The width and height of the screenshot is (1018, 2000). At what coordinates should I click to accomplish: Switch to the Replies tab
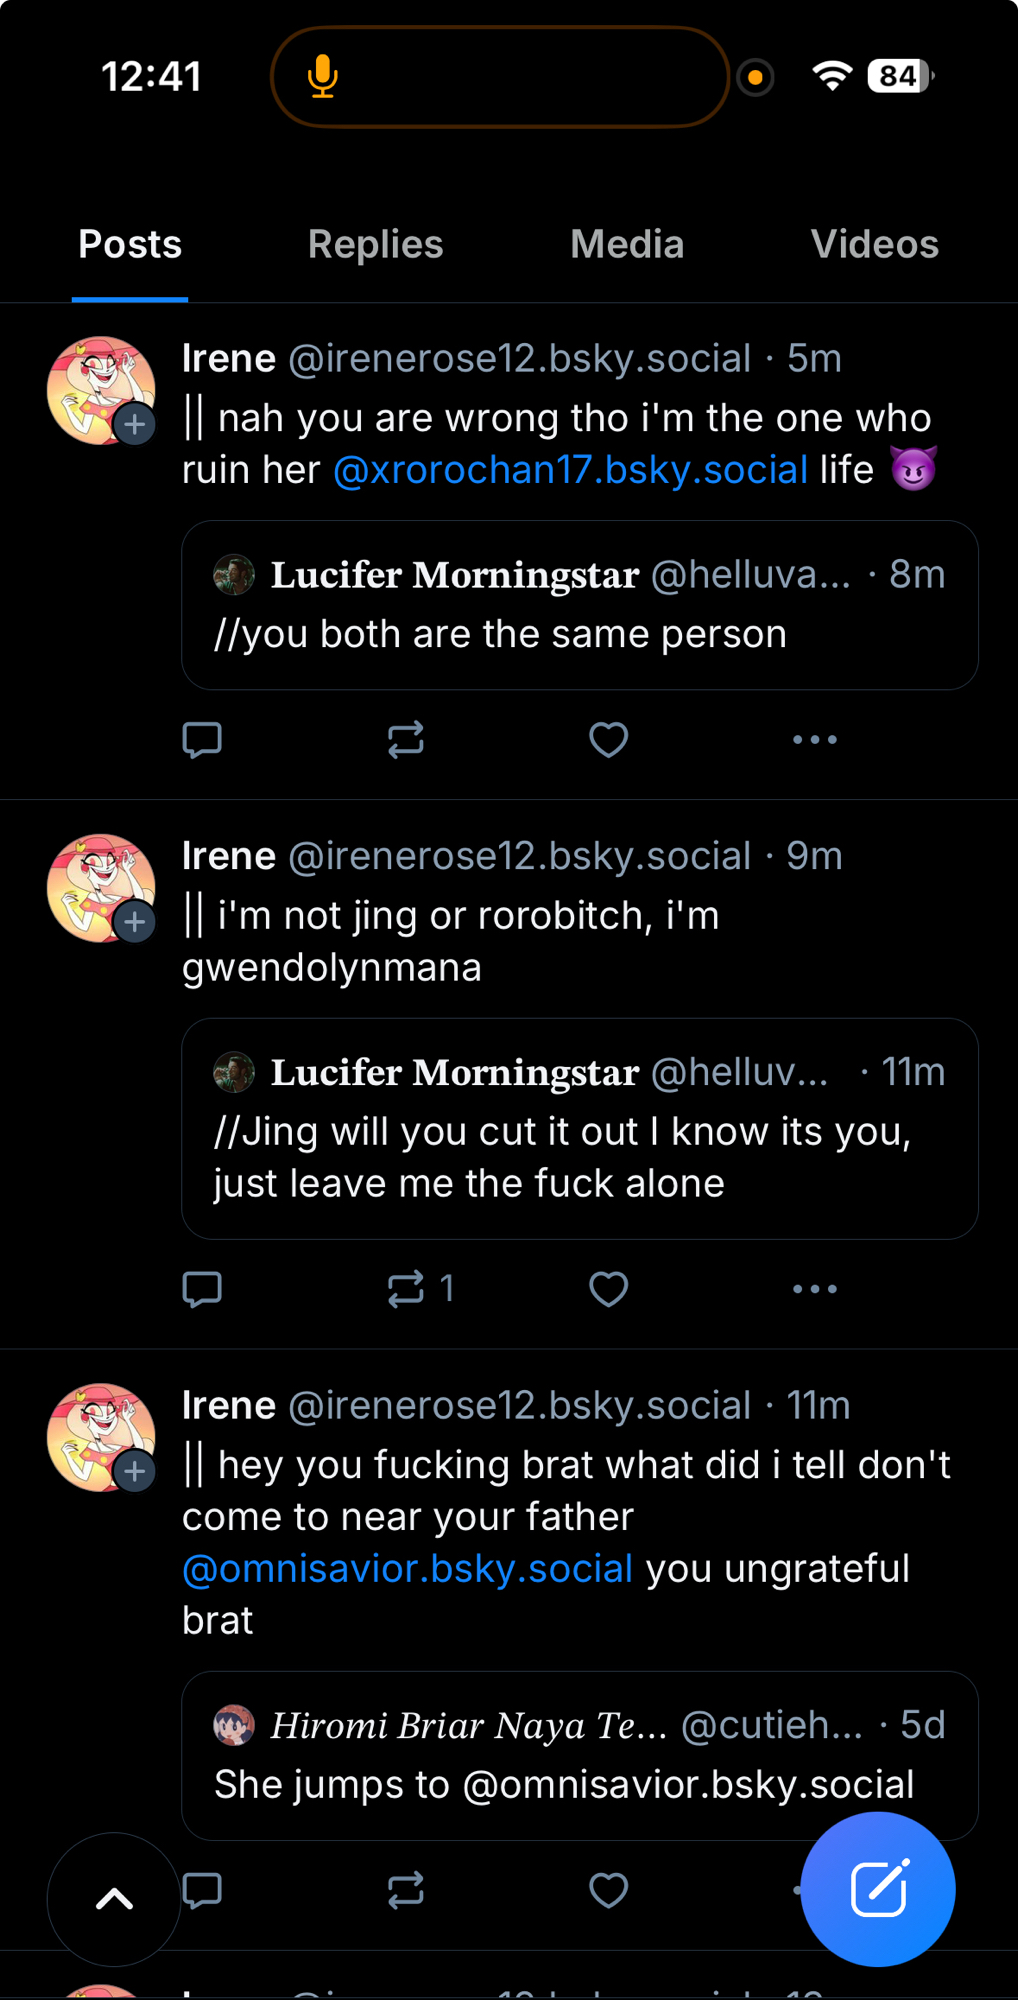coord(375,245)
